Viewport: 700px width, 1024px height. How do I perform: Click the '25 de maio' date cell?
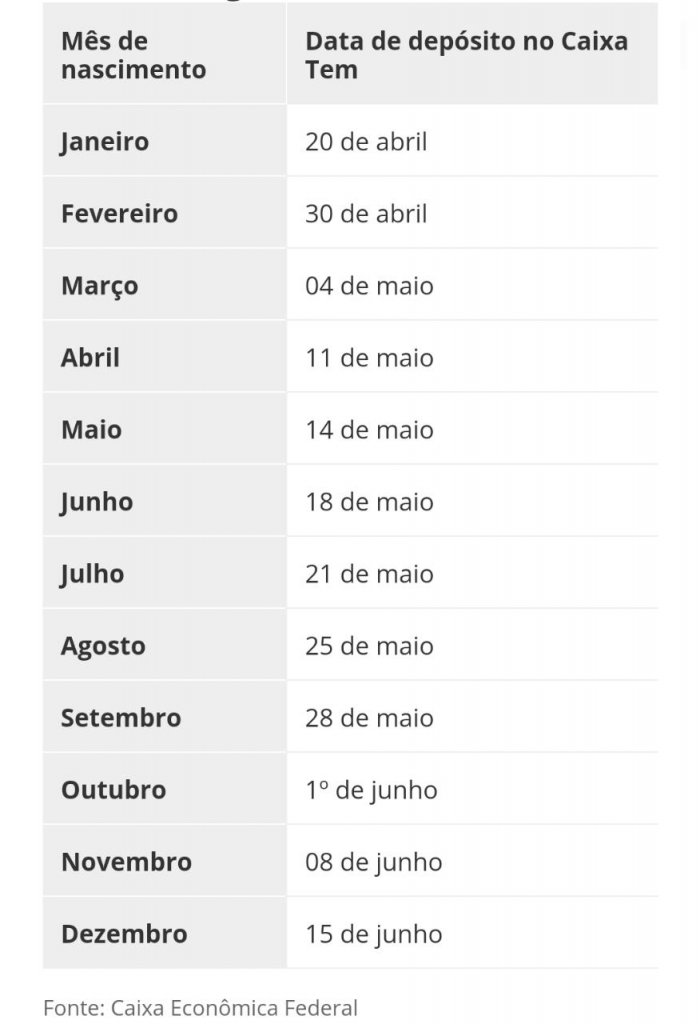click(x=370, y=646)
